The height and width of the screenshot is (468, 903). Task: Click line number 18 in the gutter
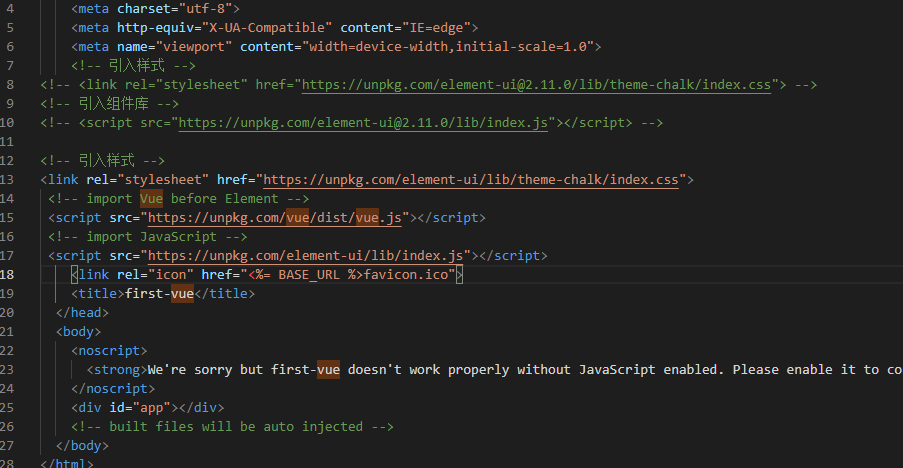click(x=7, y=275)
